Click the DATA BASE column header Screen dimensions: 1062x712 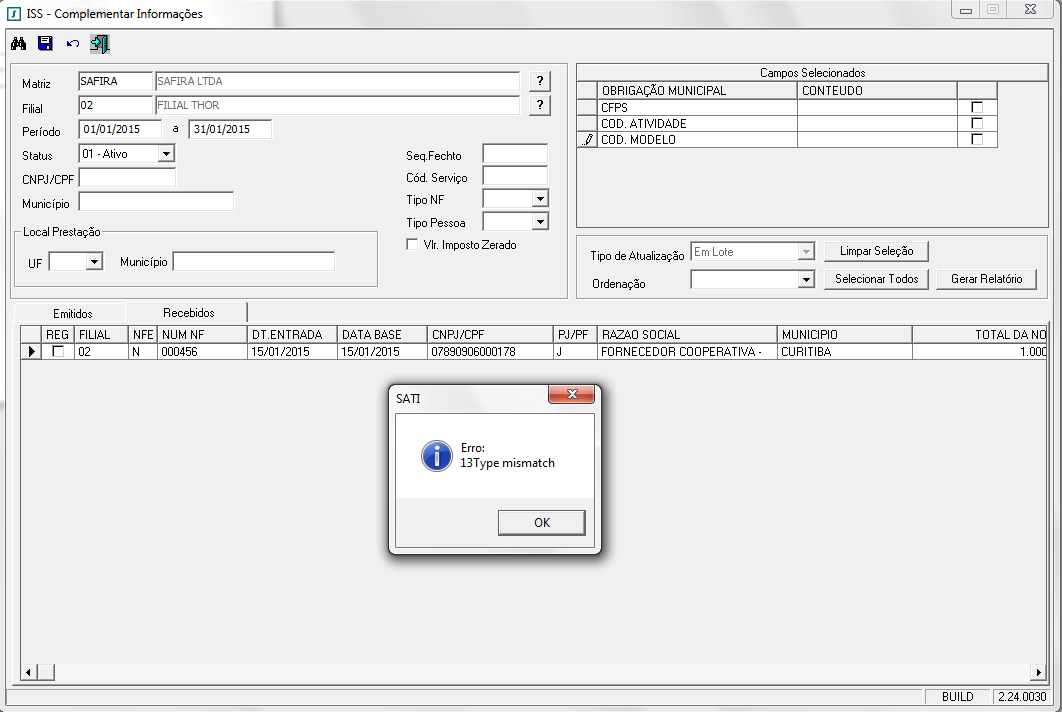(x=382, y=335)
